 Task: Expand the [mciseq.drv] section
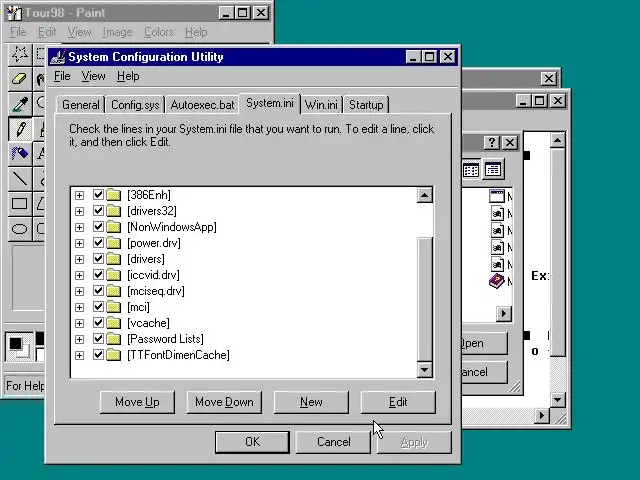click(79, 291)
